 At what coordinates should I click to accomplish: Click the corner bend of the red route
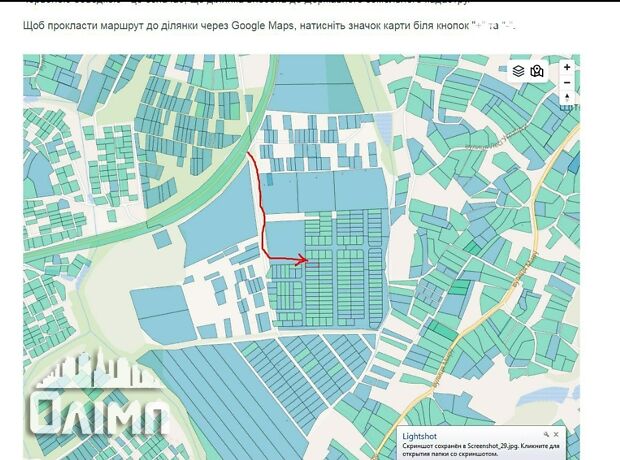pos(266,258)
